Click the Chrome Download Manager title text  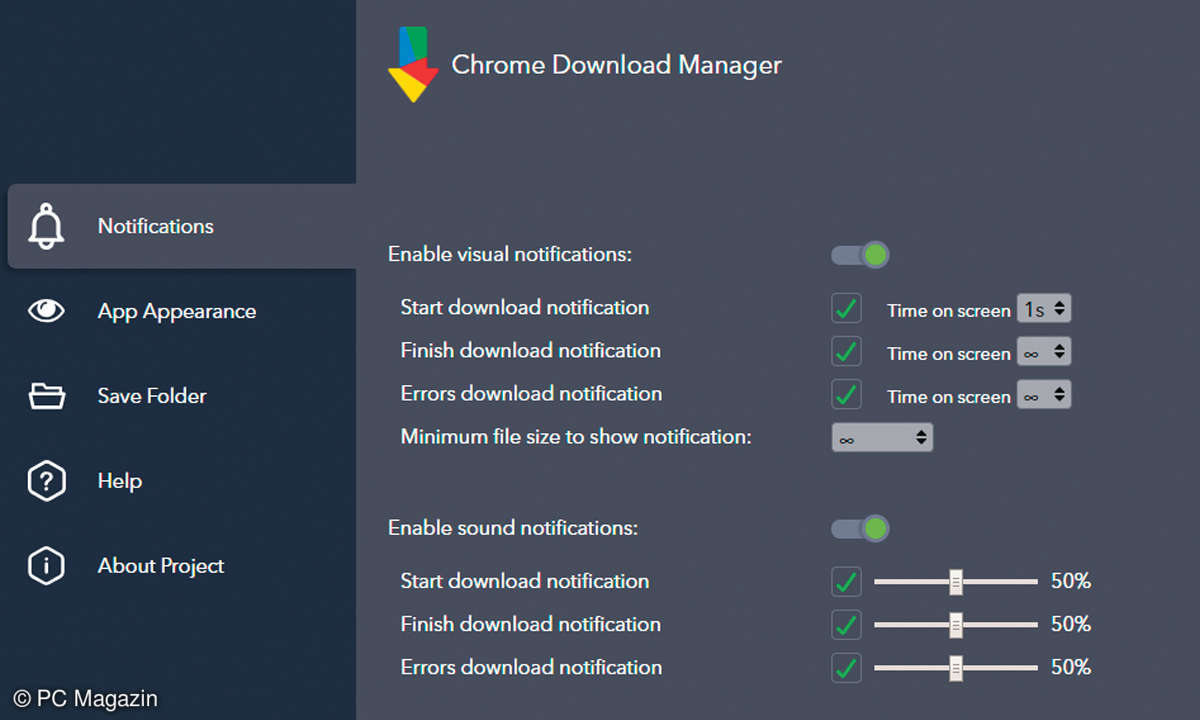tap(616, 65)
